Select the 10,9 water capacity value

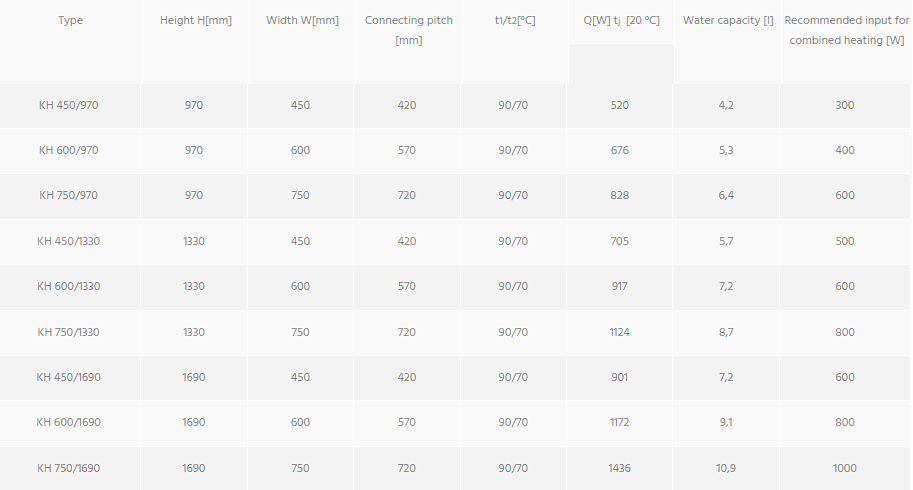coord(726,468)
